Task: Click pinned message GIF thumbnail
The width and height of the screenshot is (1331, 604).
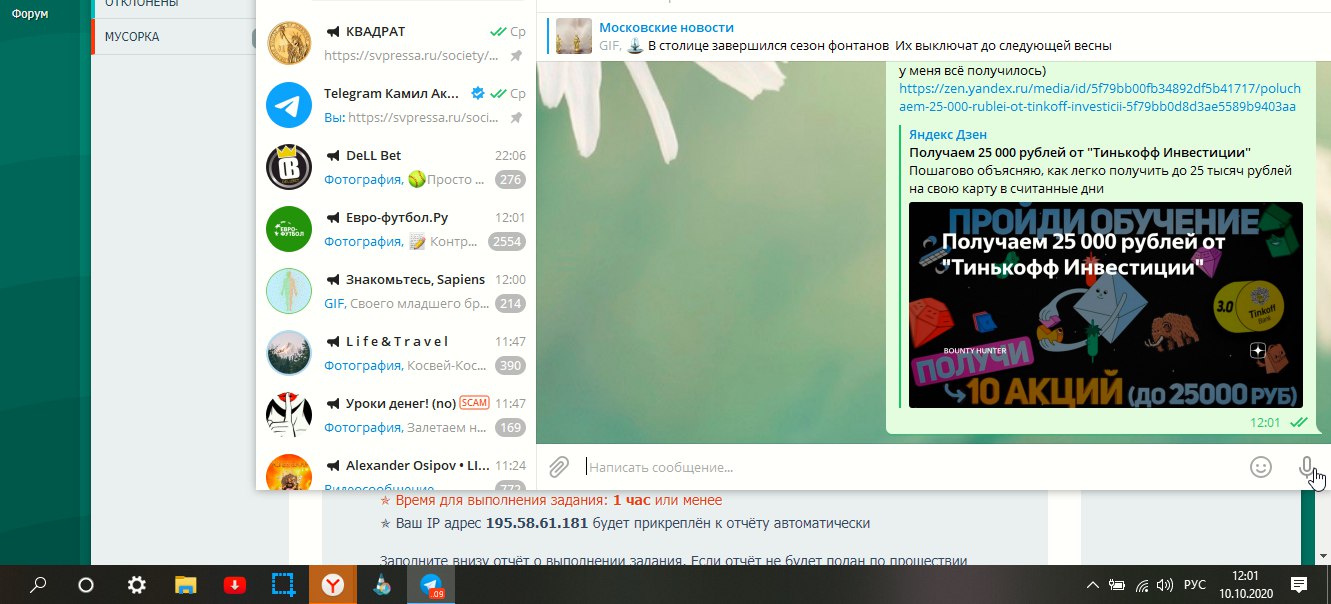Action: [x=574, y=36]
